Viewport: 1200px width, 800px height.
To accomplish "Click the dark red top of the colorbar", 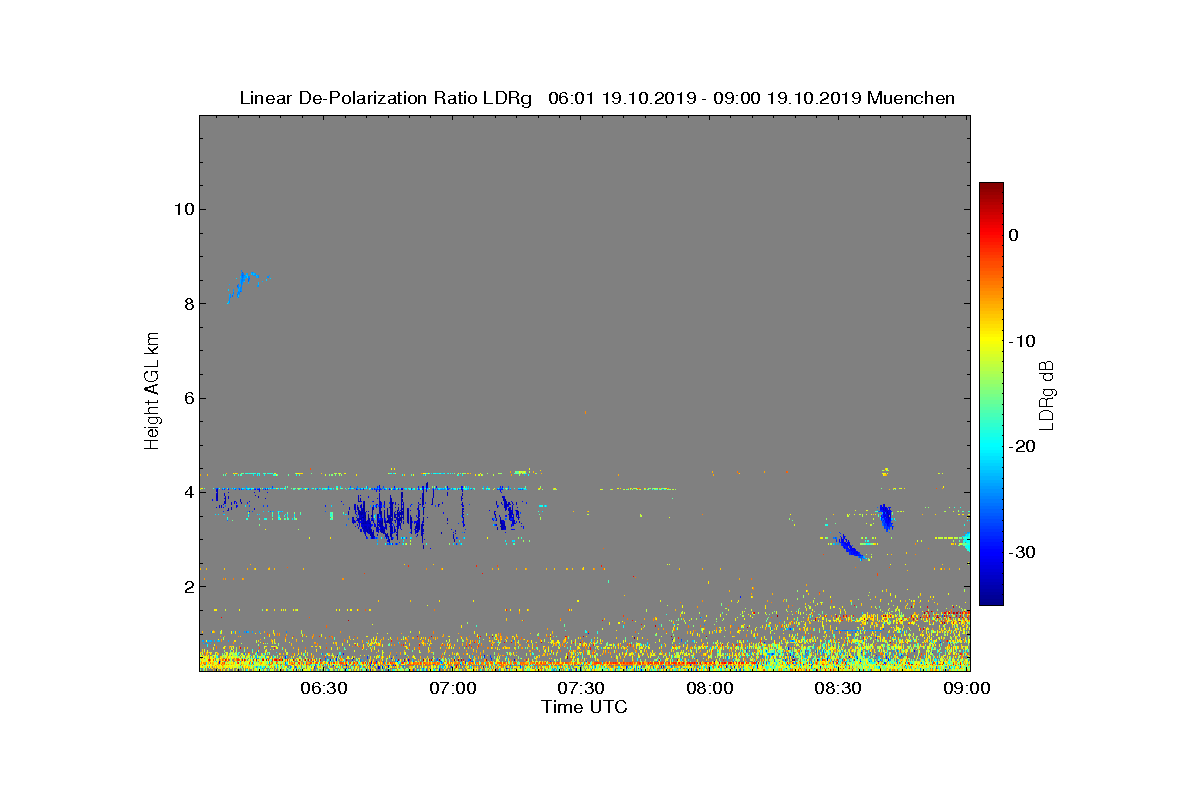I will 991,189.
